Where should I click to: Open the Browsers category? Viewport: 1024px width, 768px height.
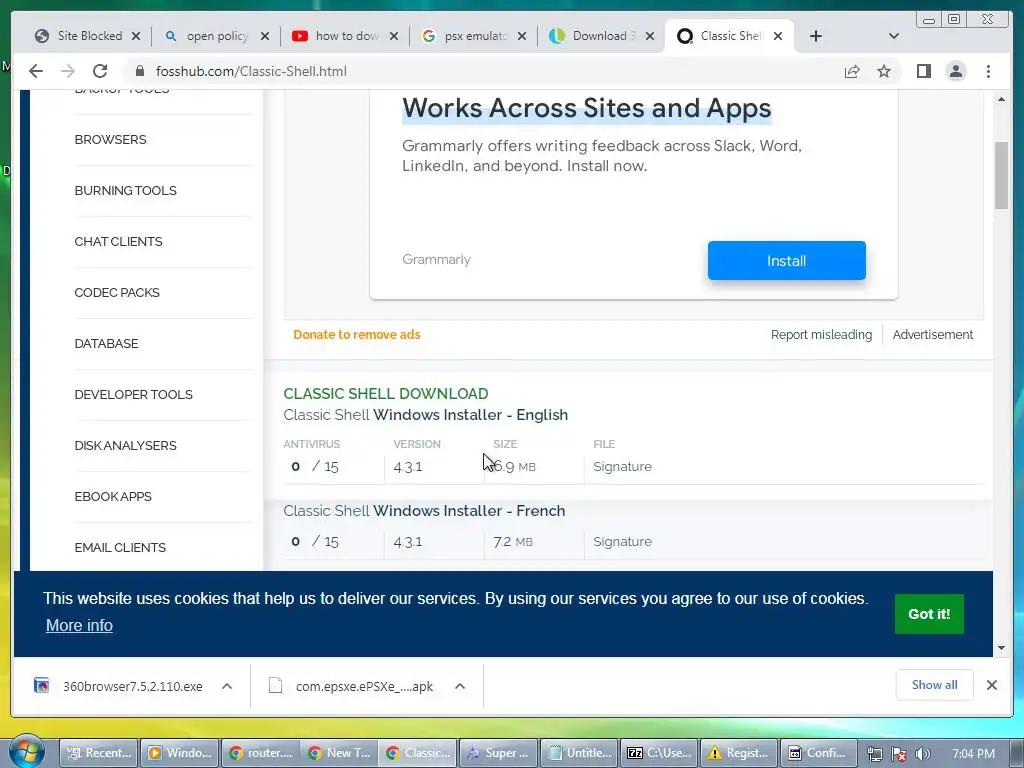pos(110,140)
